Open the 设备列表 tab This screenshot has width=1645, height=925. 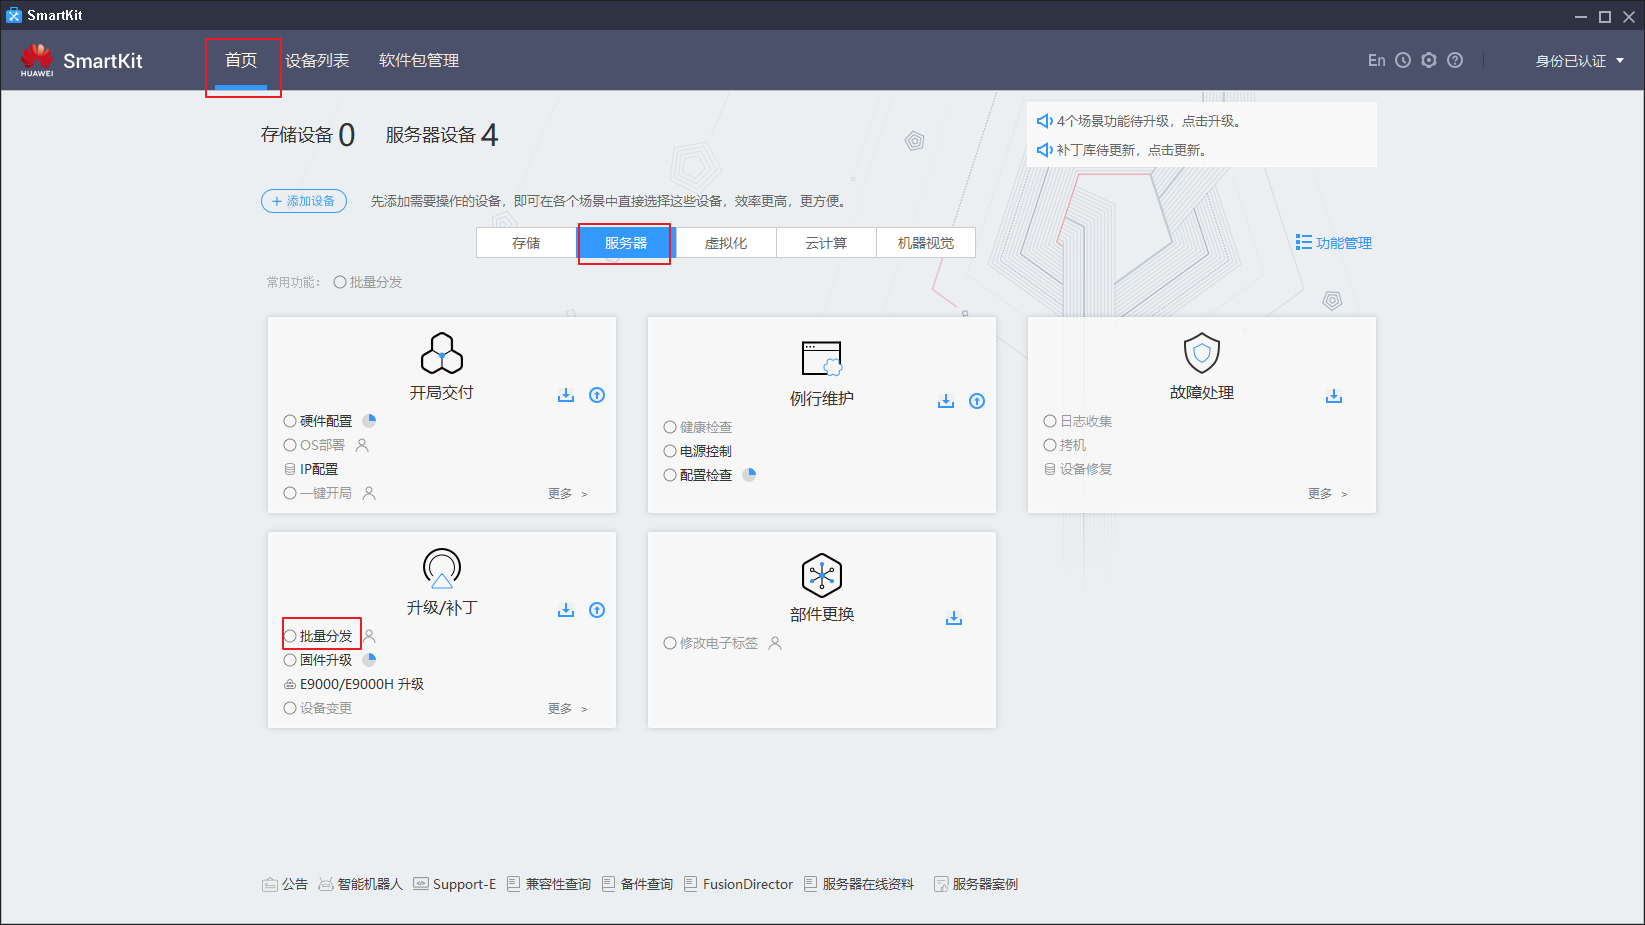tap(317, 61)
